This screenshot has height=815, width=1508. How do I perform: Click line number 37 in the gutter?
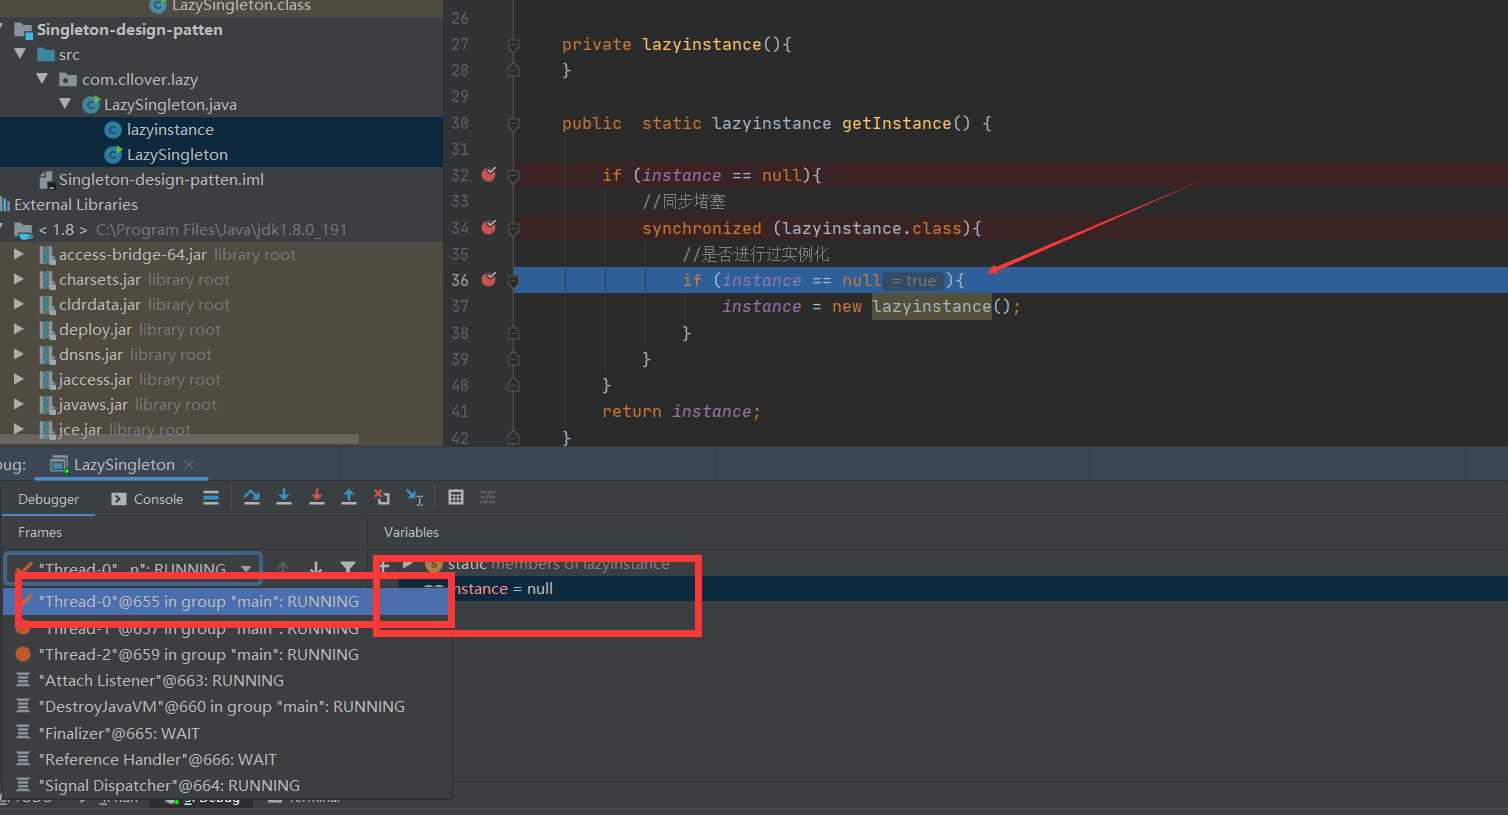pyautogui.click(x=460, y=306)
